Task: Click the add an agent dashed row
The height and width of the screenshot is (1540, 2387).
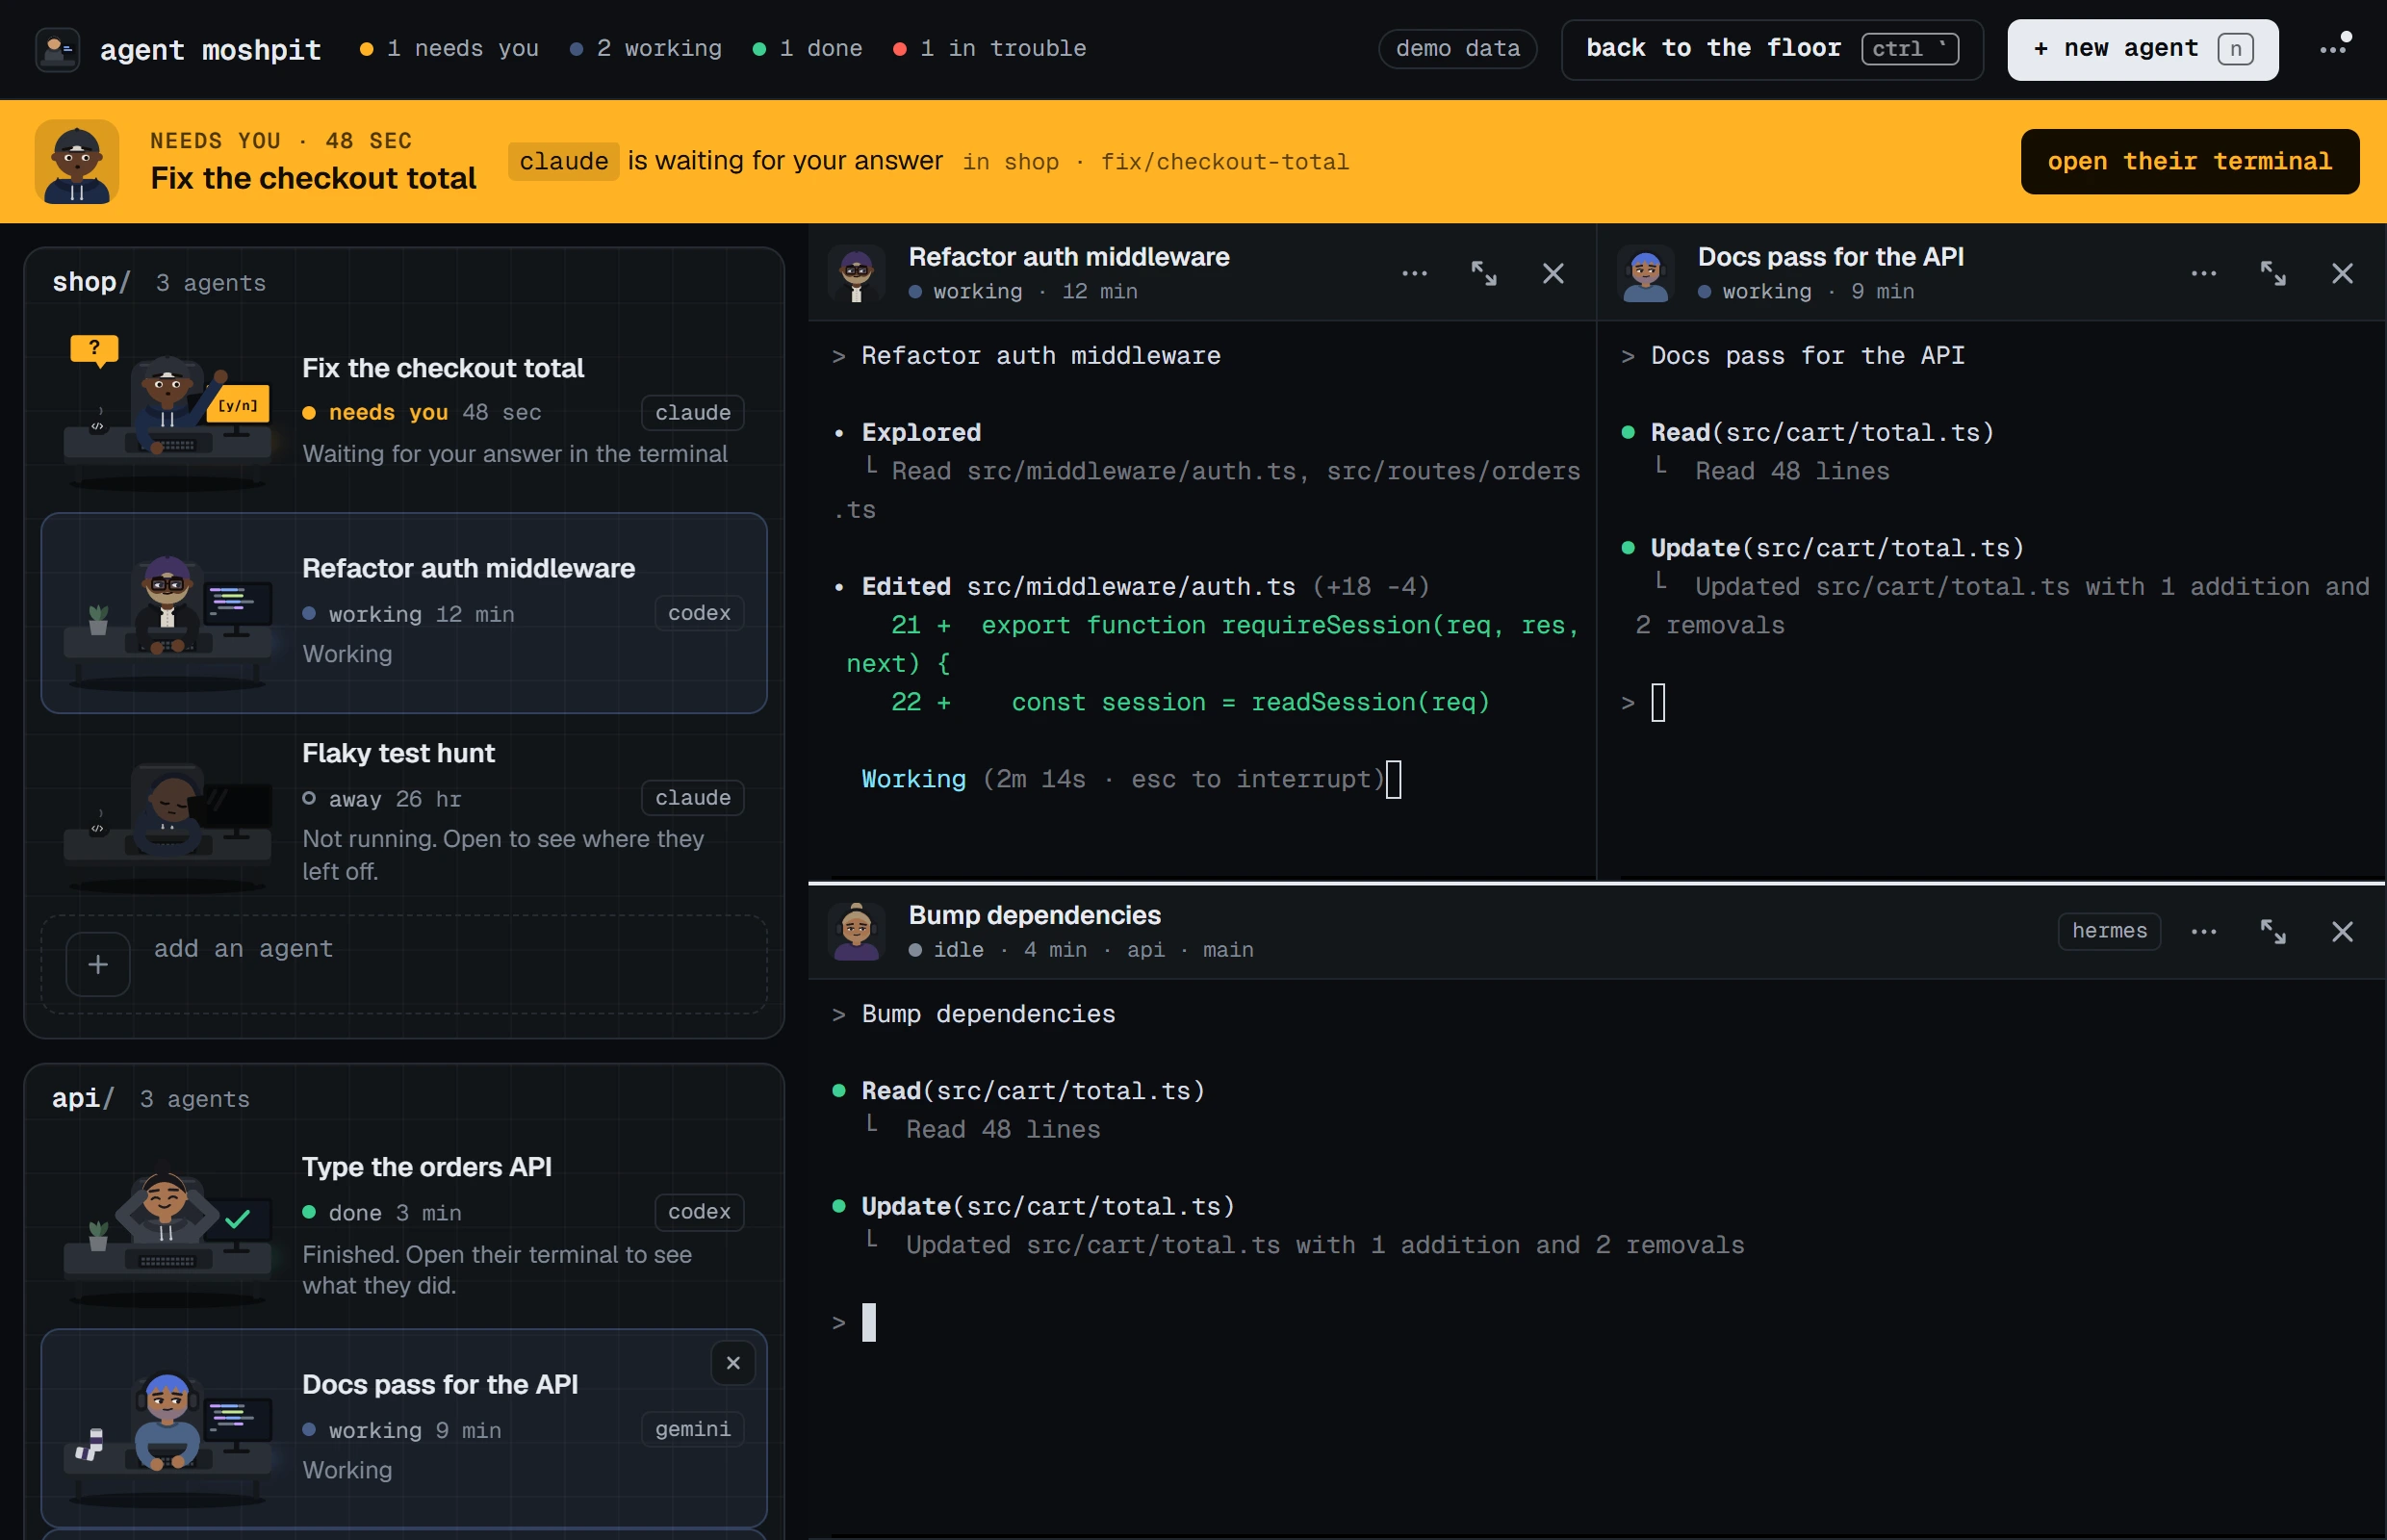Action: (404, 964)
